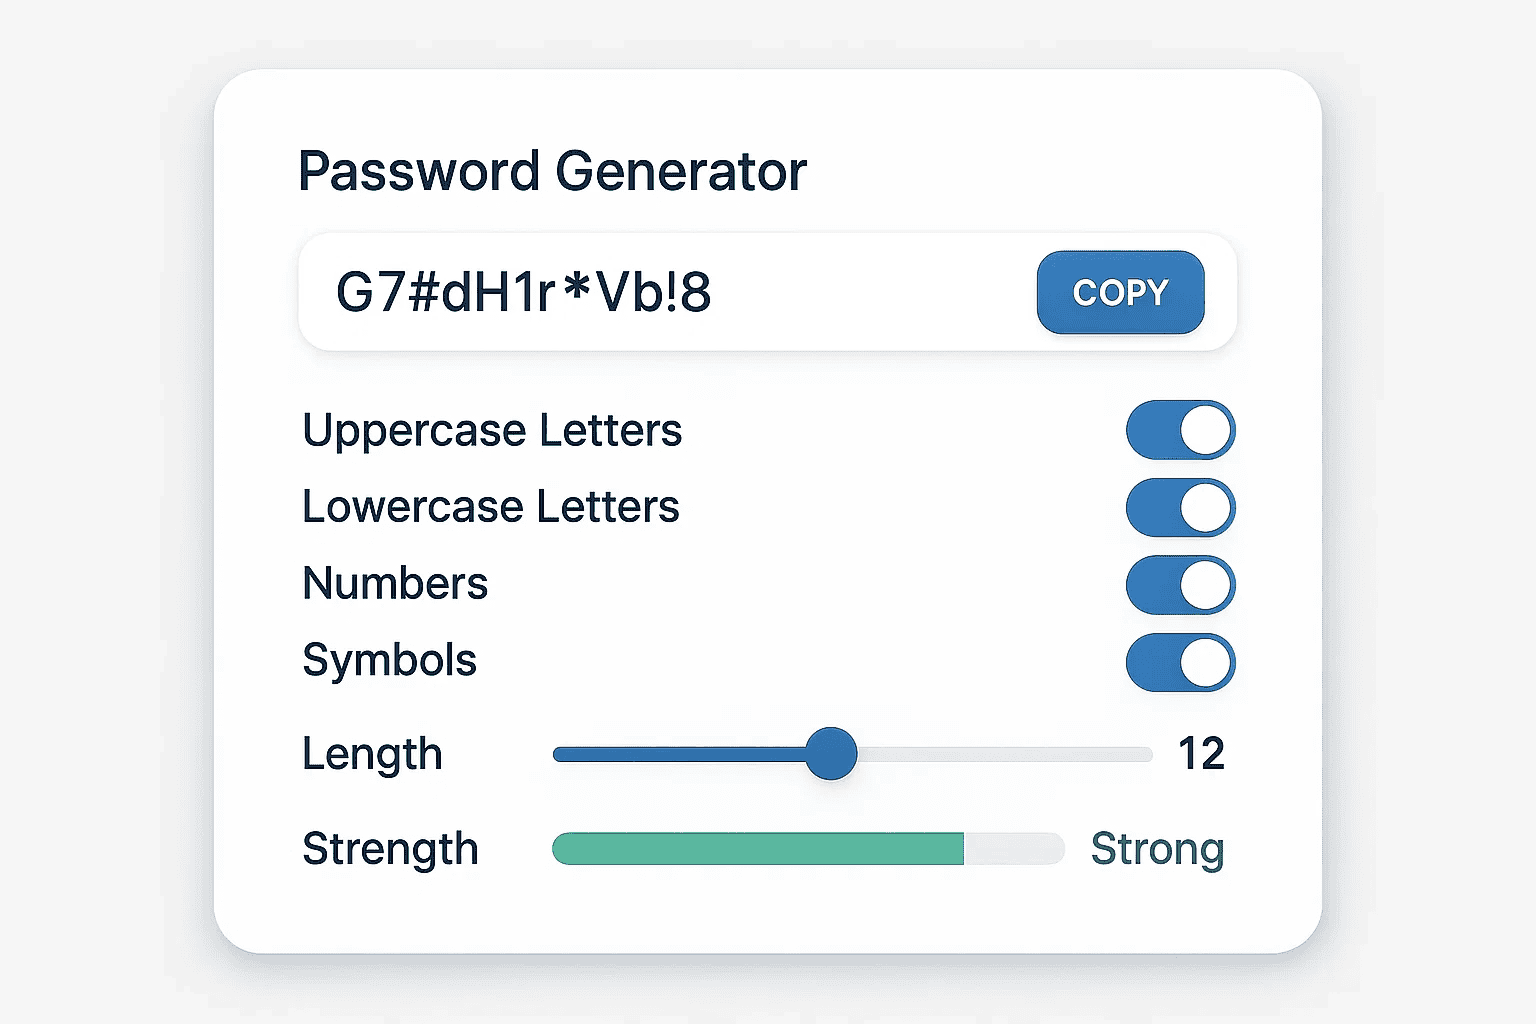Click the Length slider handle
This screenshot has height=1024, width=1536.
click(831, 754)
